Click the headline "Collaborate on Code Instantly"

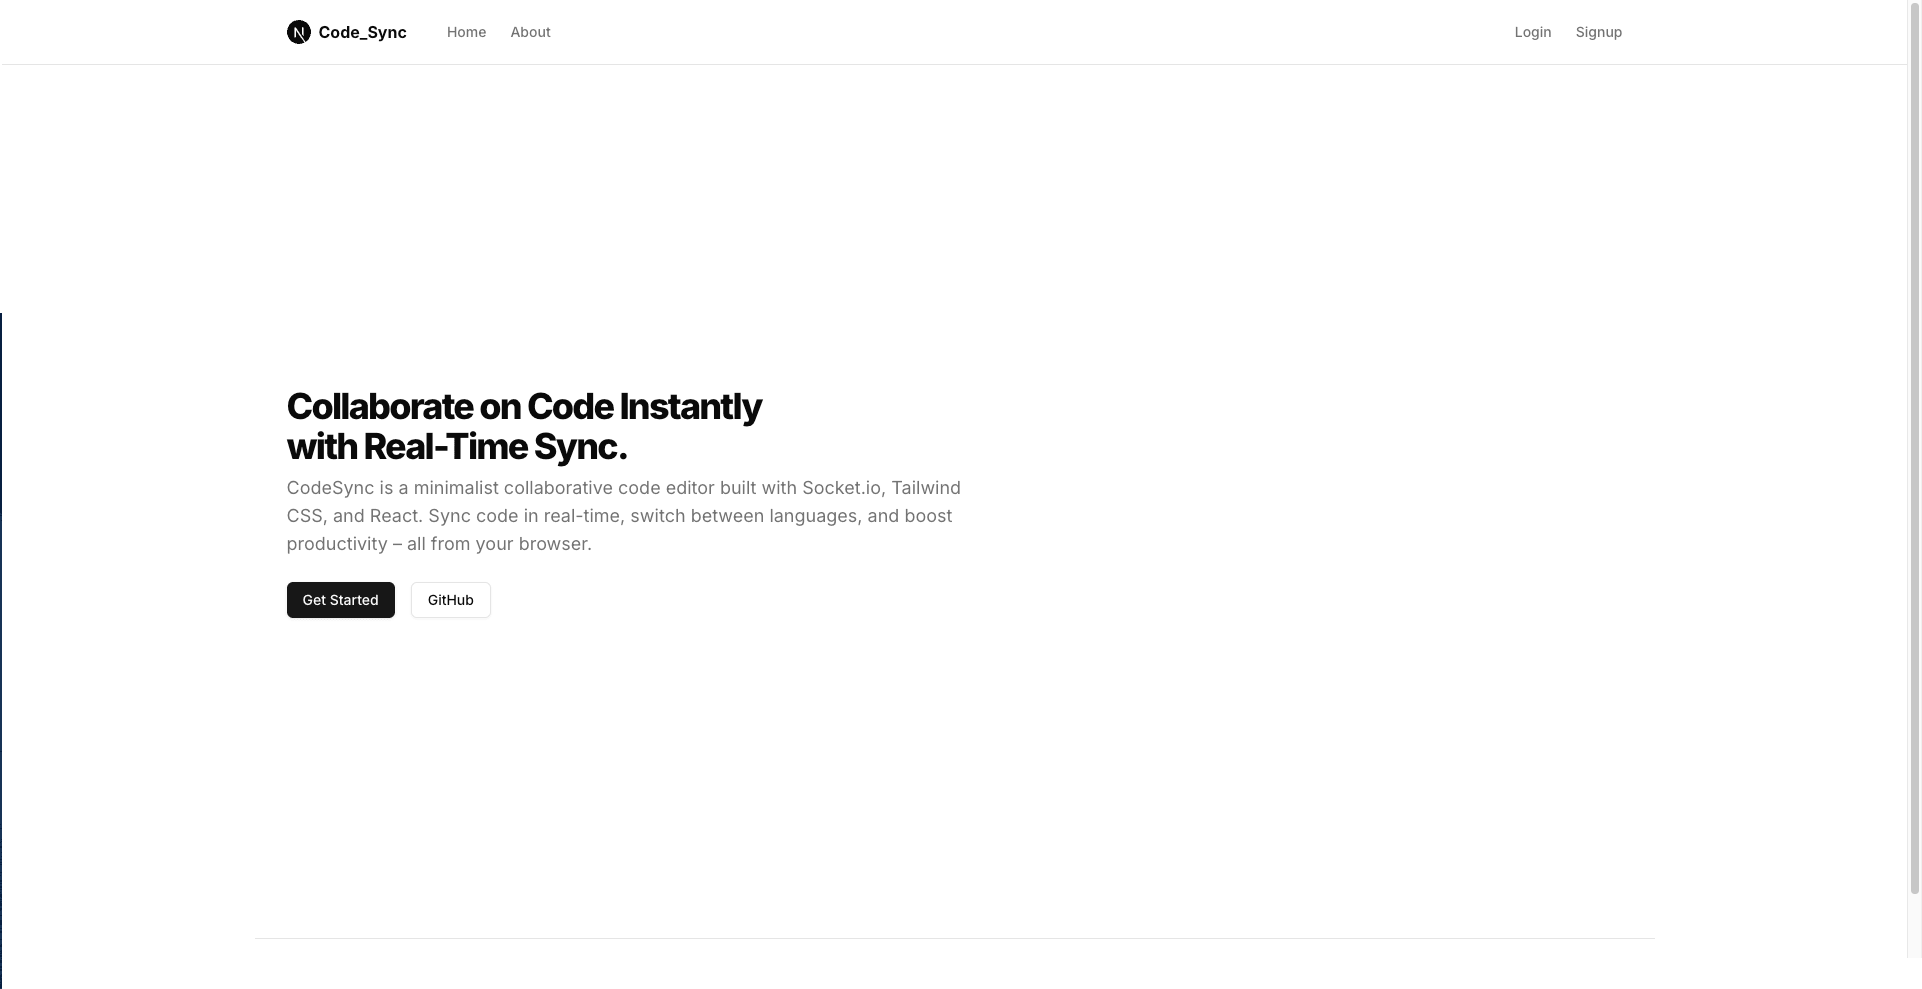click(524, 407)
